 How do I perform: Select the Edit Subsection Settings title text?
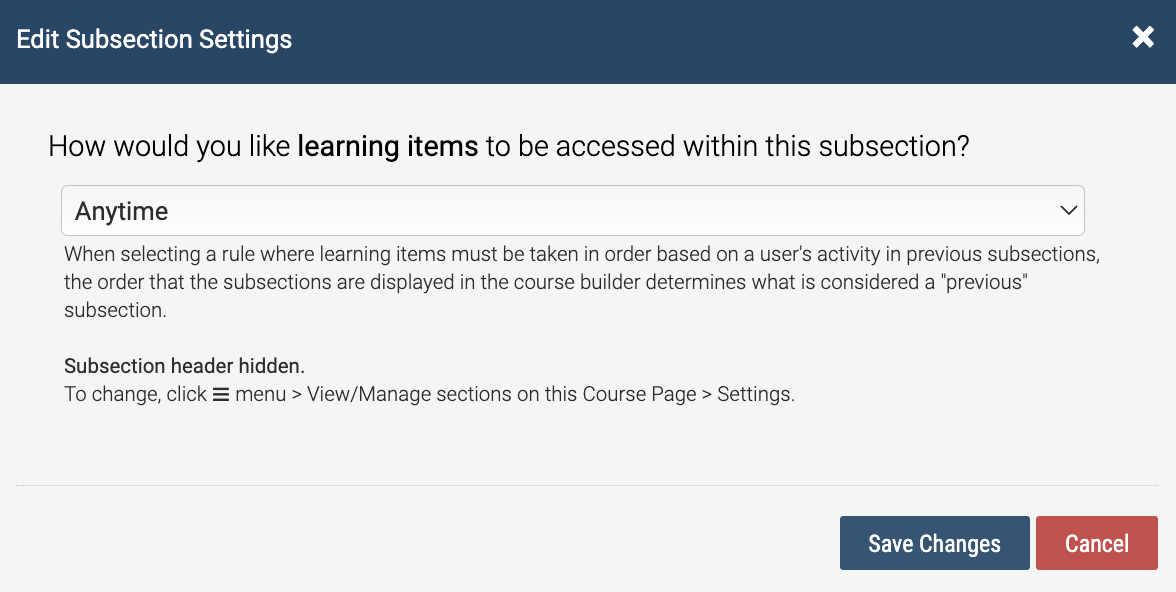[x=154, y=39]
